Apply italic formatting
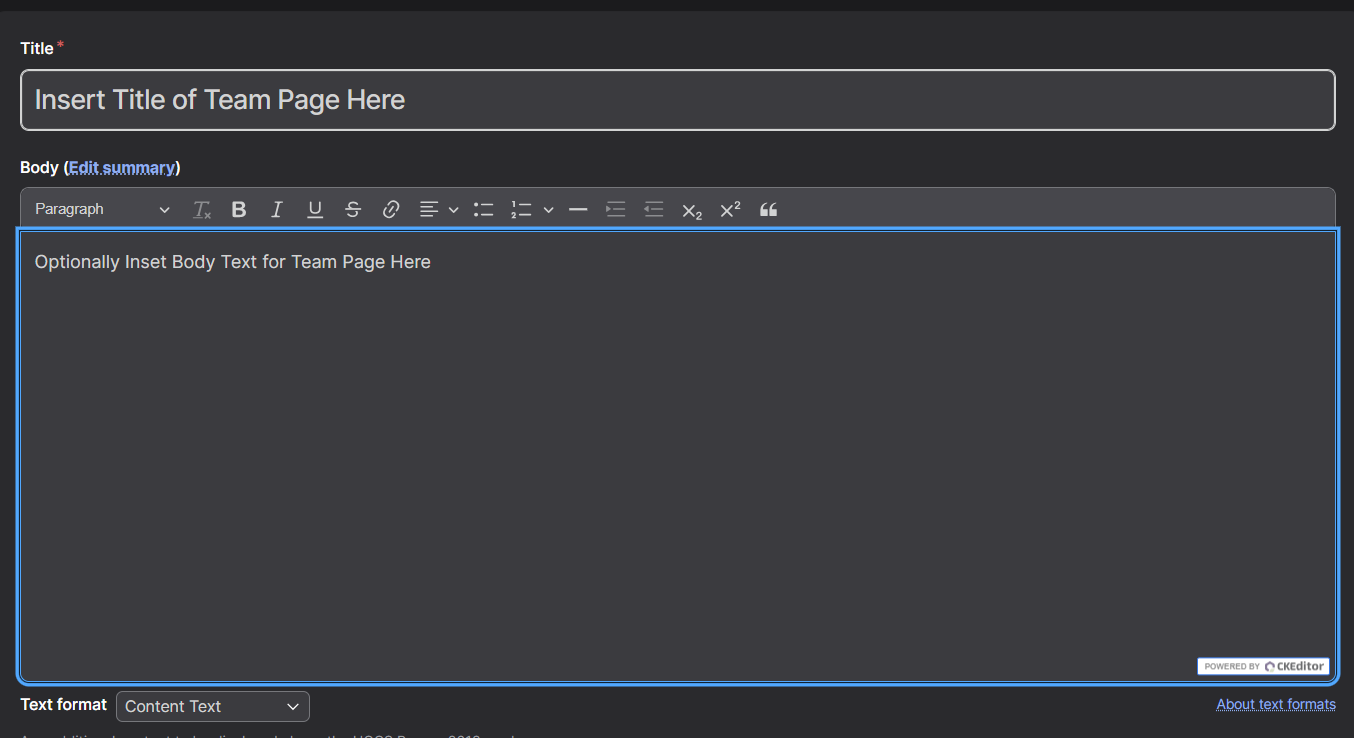The image size is (1354, 738). coord(277,210)
